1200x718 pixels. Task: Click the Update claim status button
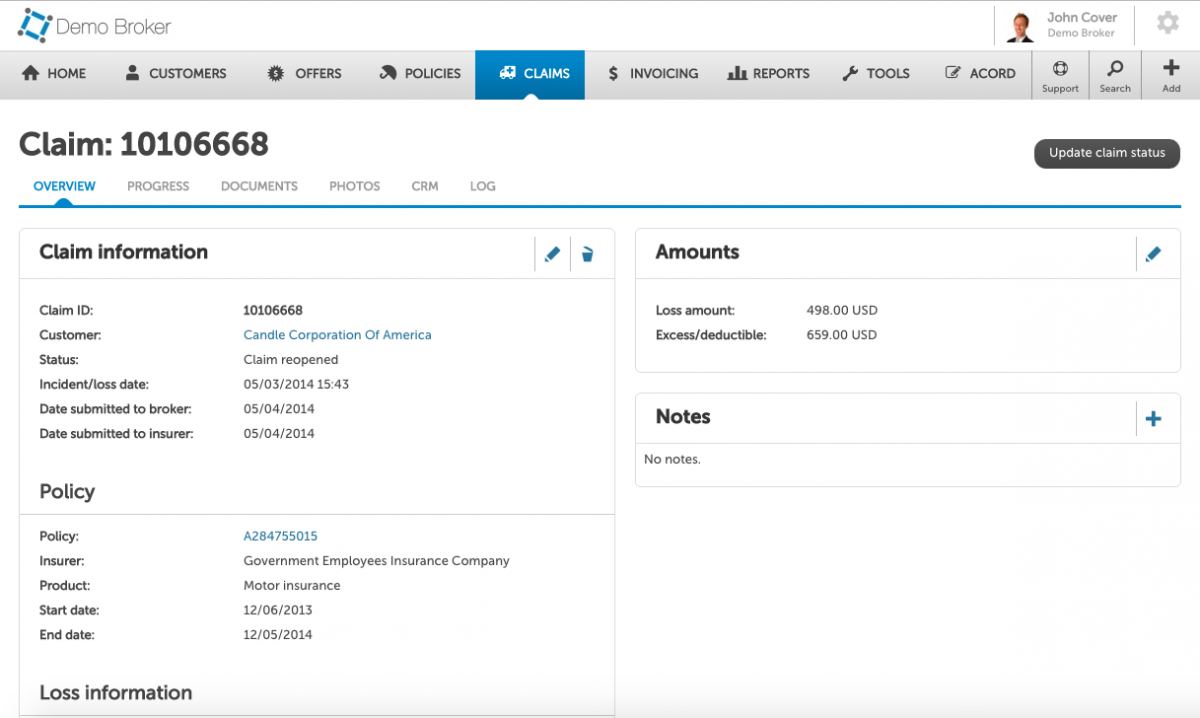(x=1107, y=153)
